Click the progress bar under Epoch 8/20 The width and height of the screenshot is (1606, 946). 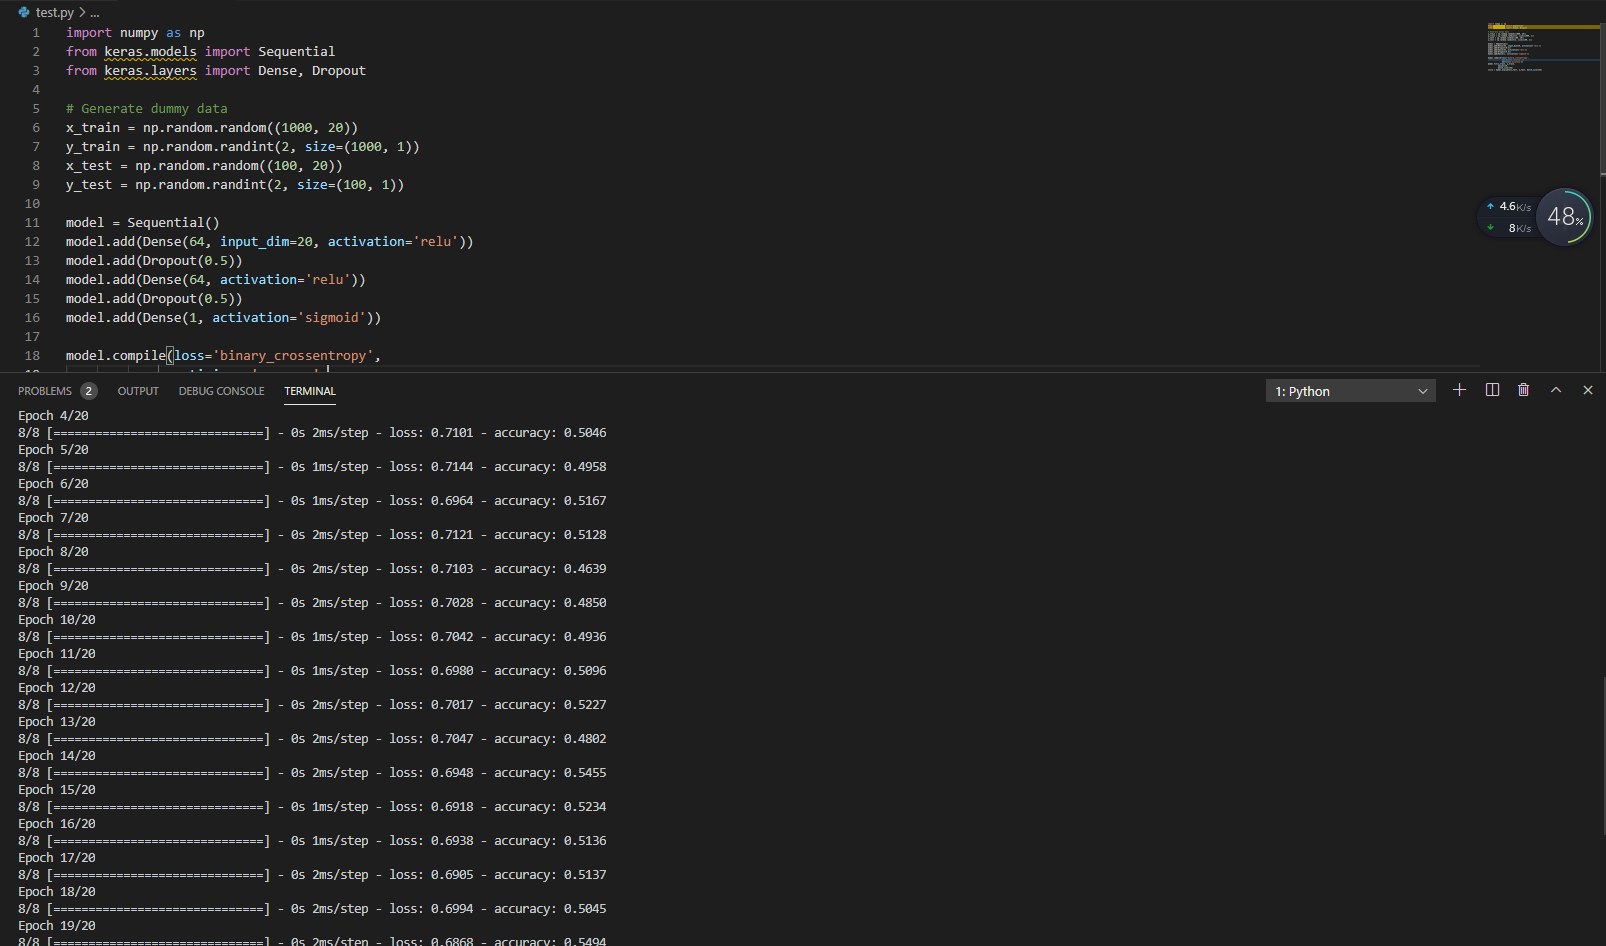[x=158, y=569]
